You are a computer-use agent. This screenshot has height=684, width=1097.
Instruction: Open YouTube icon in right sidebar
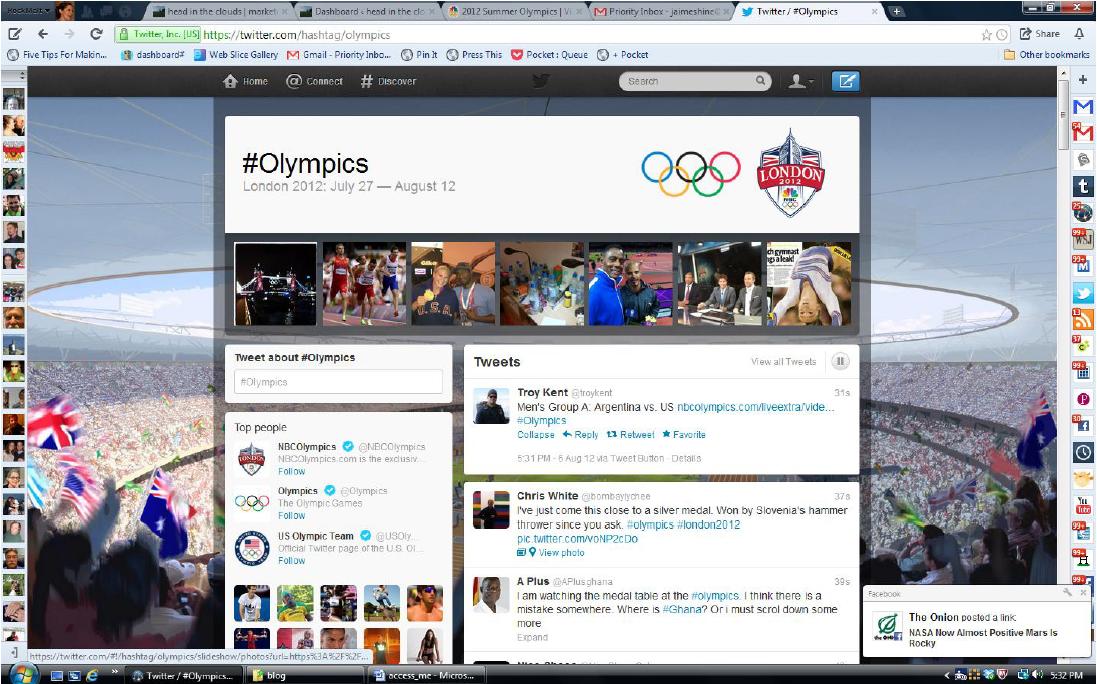pos(1082,508)
